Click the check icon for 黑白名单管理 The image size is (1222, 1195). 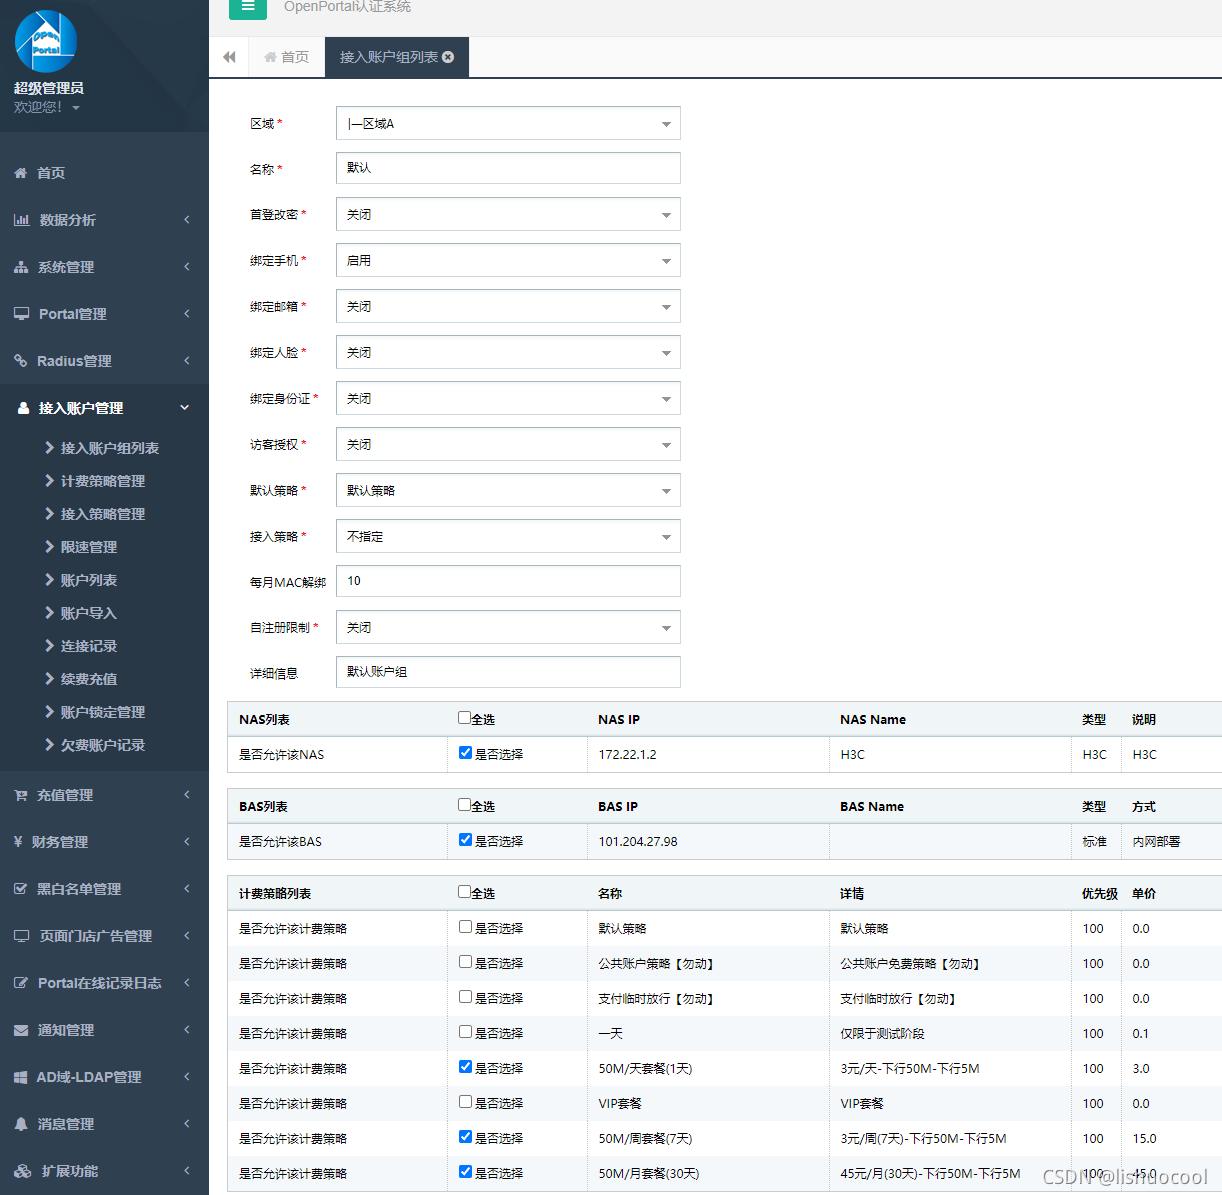click(x=21, y=889)
